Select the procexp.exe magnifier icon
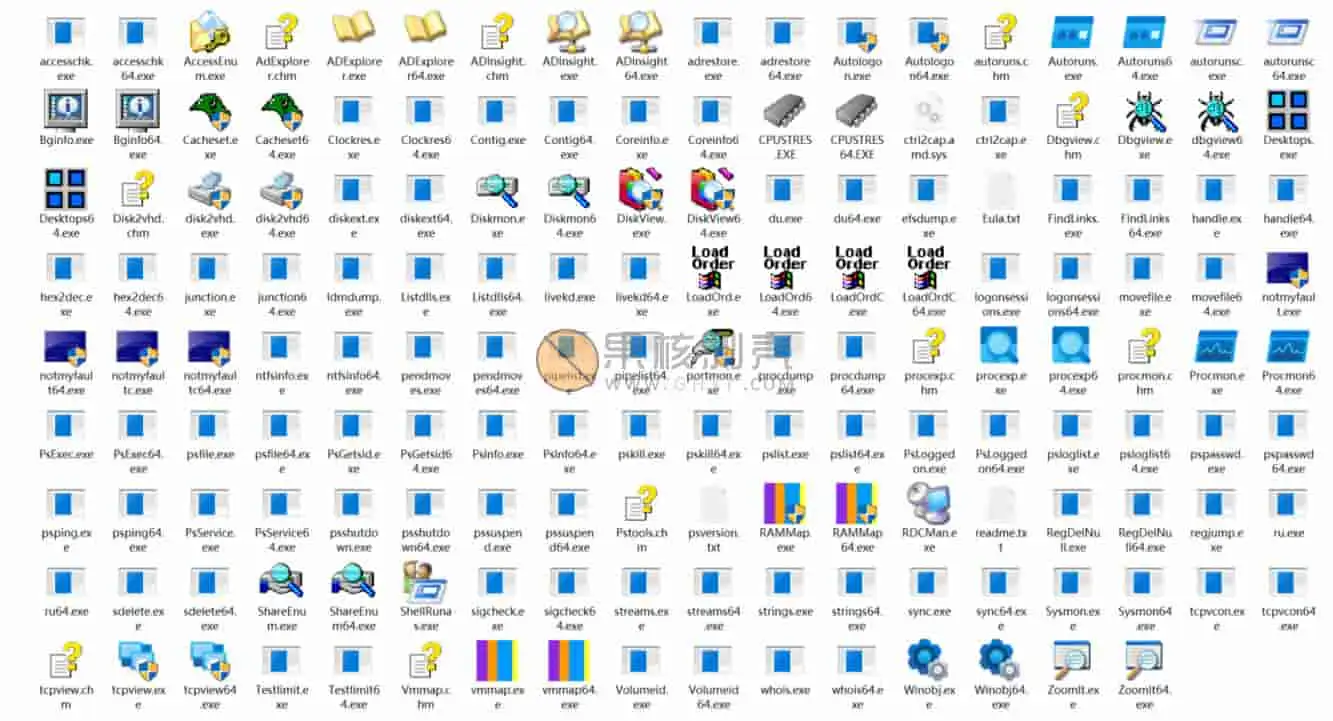The image size is (1333, 721). pos(1000,346)
